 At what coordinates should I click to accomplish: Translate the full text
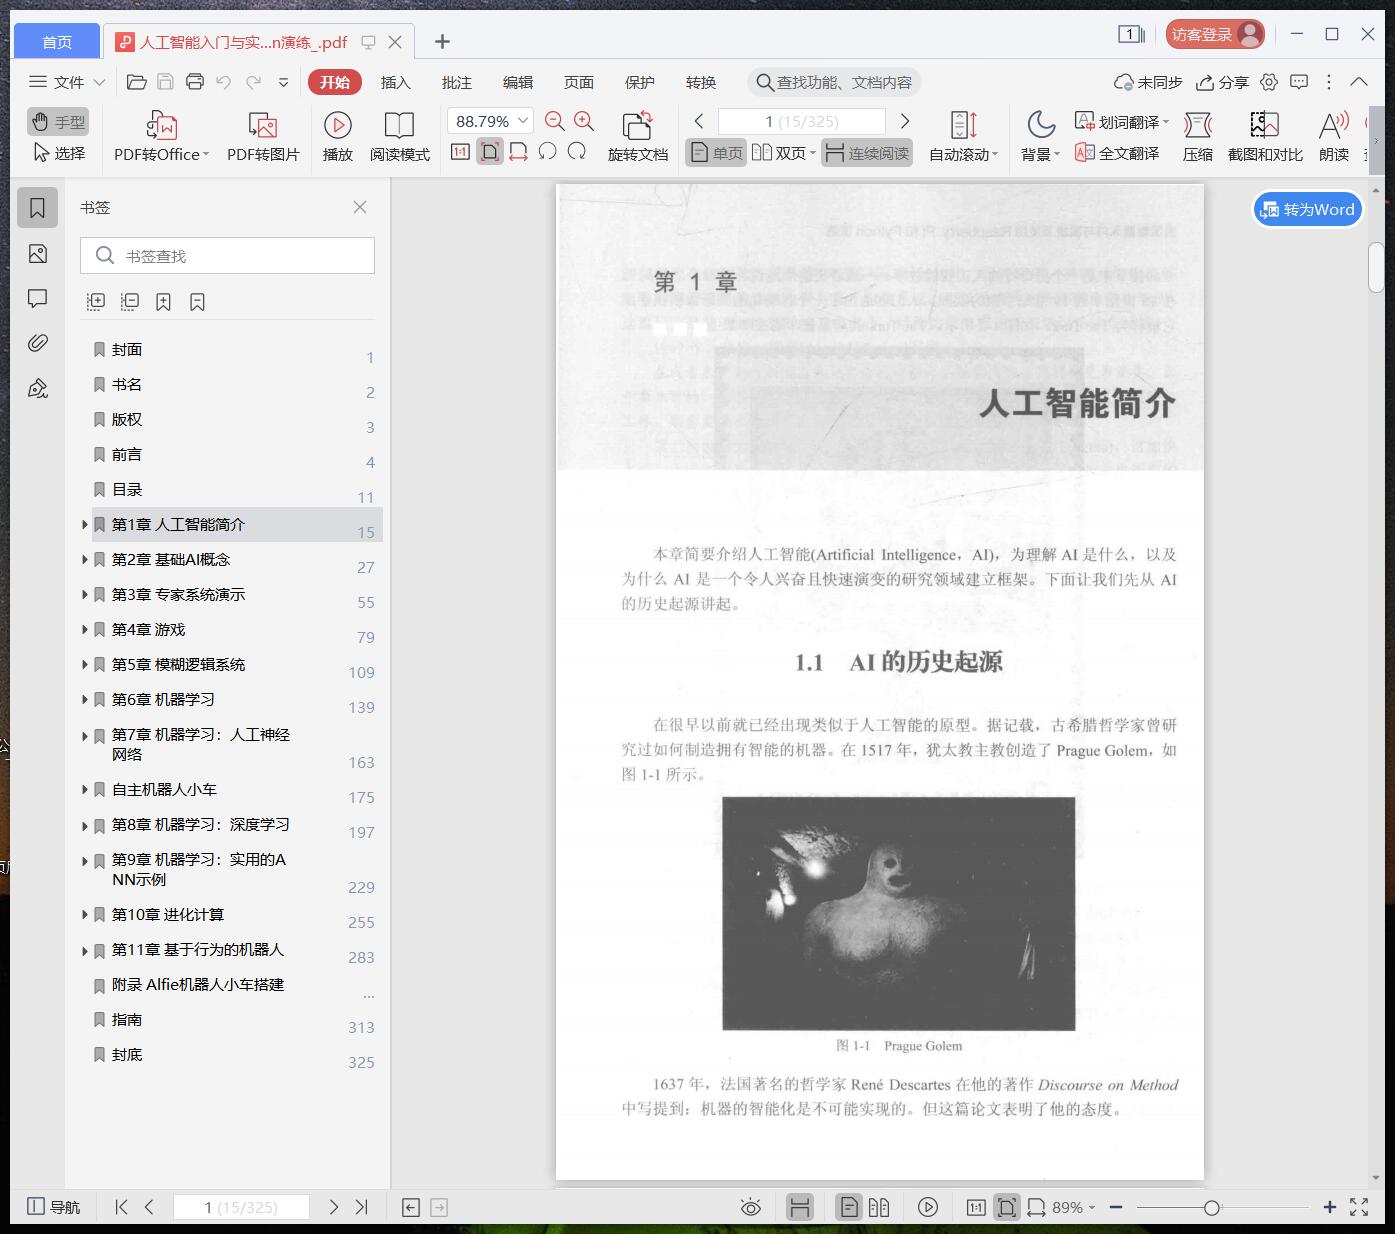[x=1117, y=153]
